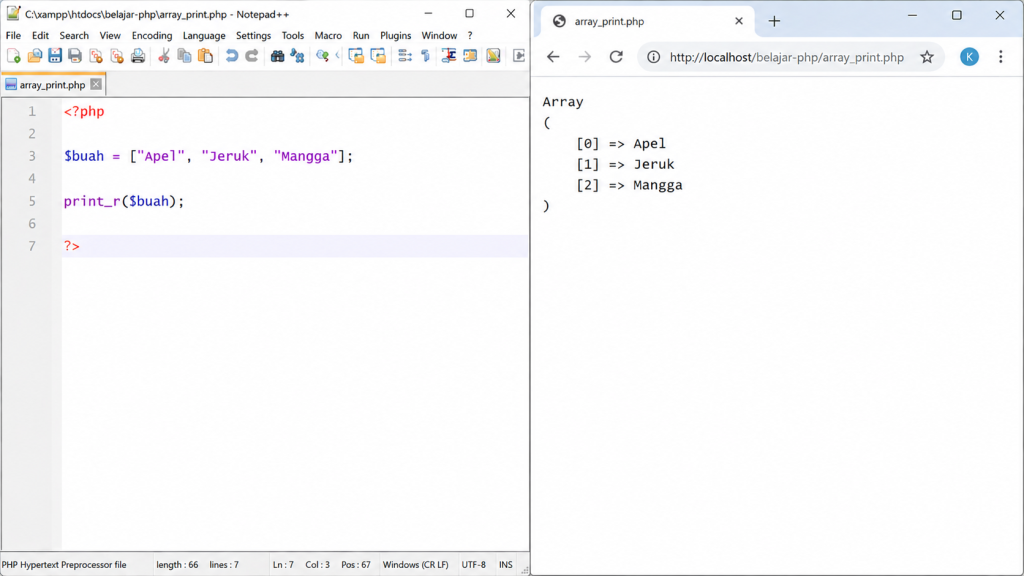Open the browser three-dot menu

tap(1000, 57)
